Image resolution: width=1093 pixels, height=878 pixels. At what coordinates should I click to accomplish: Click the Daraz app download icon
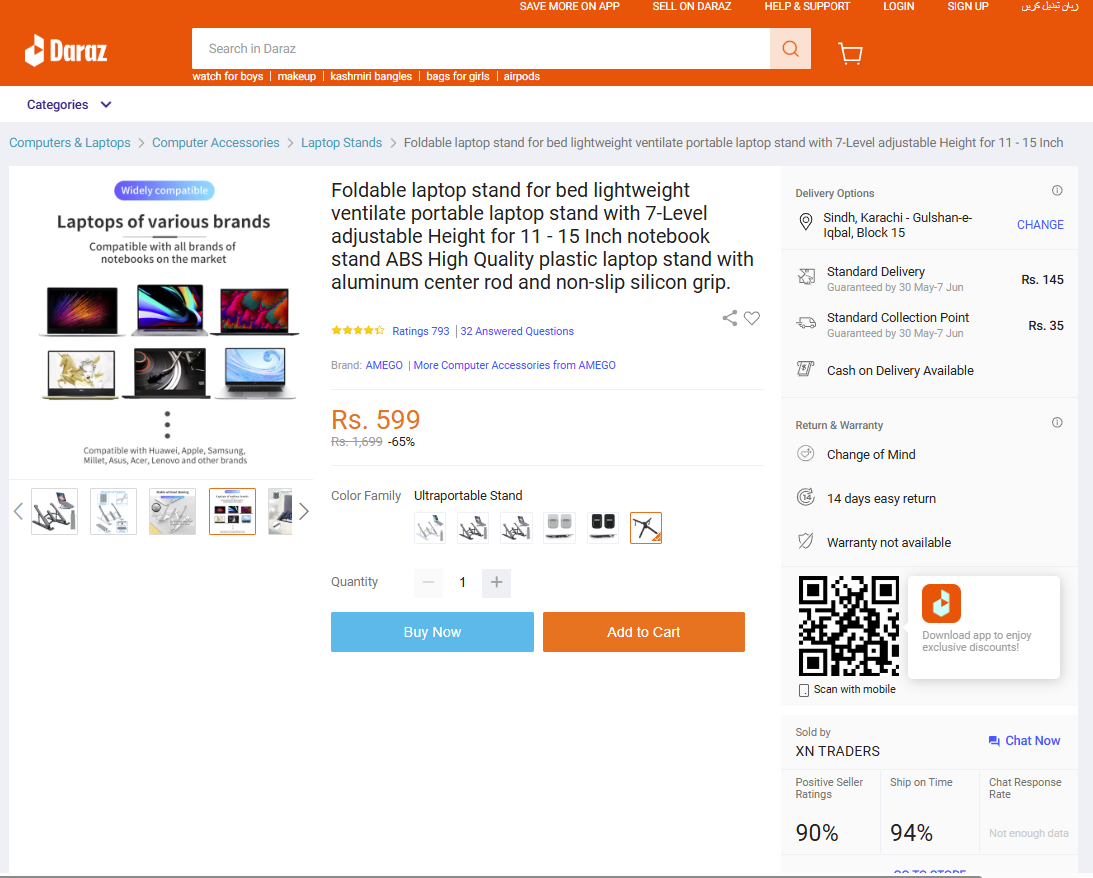coord(941,603)
